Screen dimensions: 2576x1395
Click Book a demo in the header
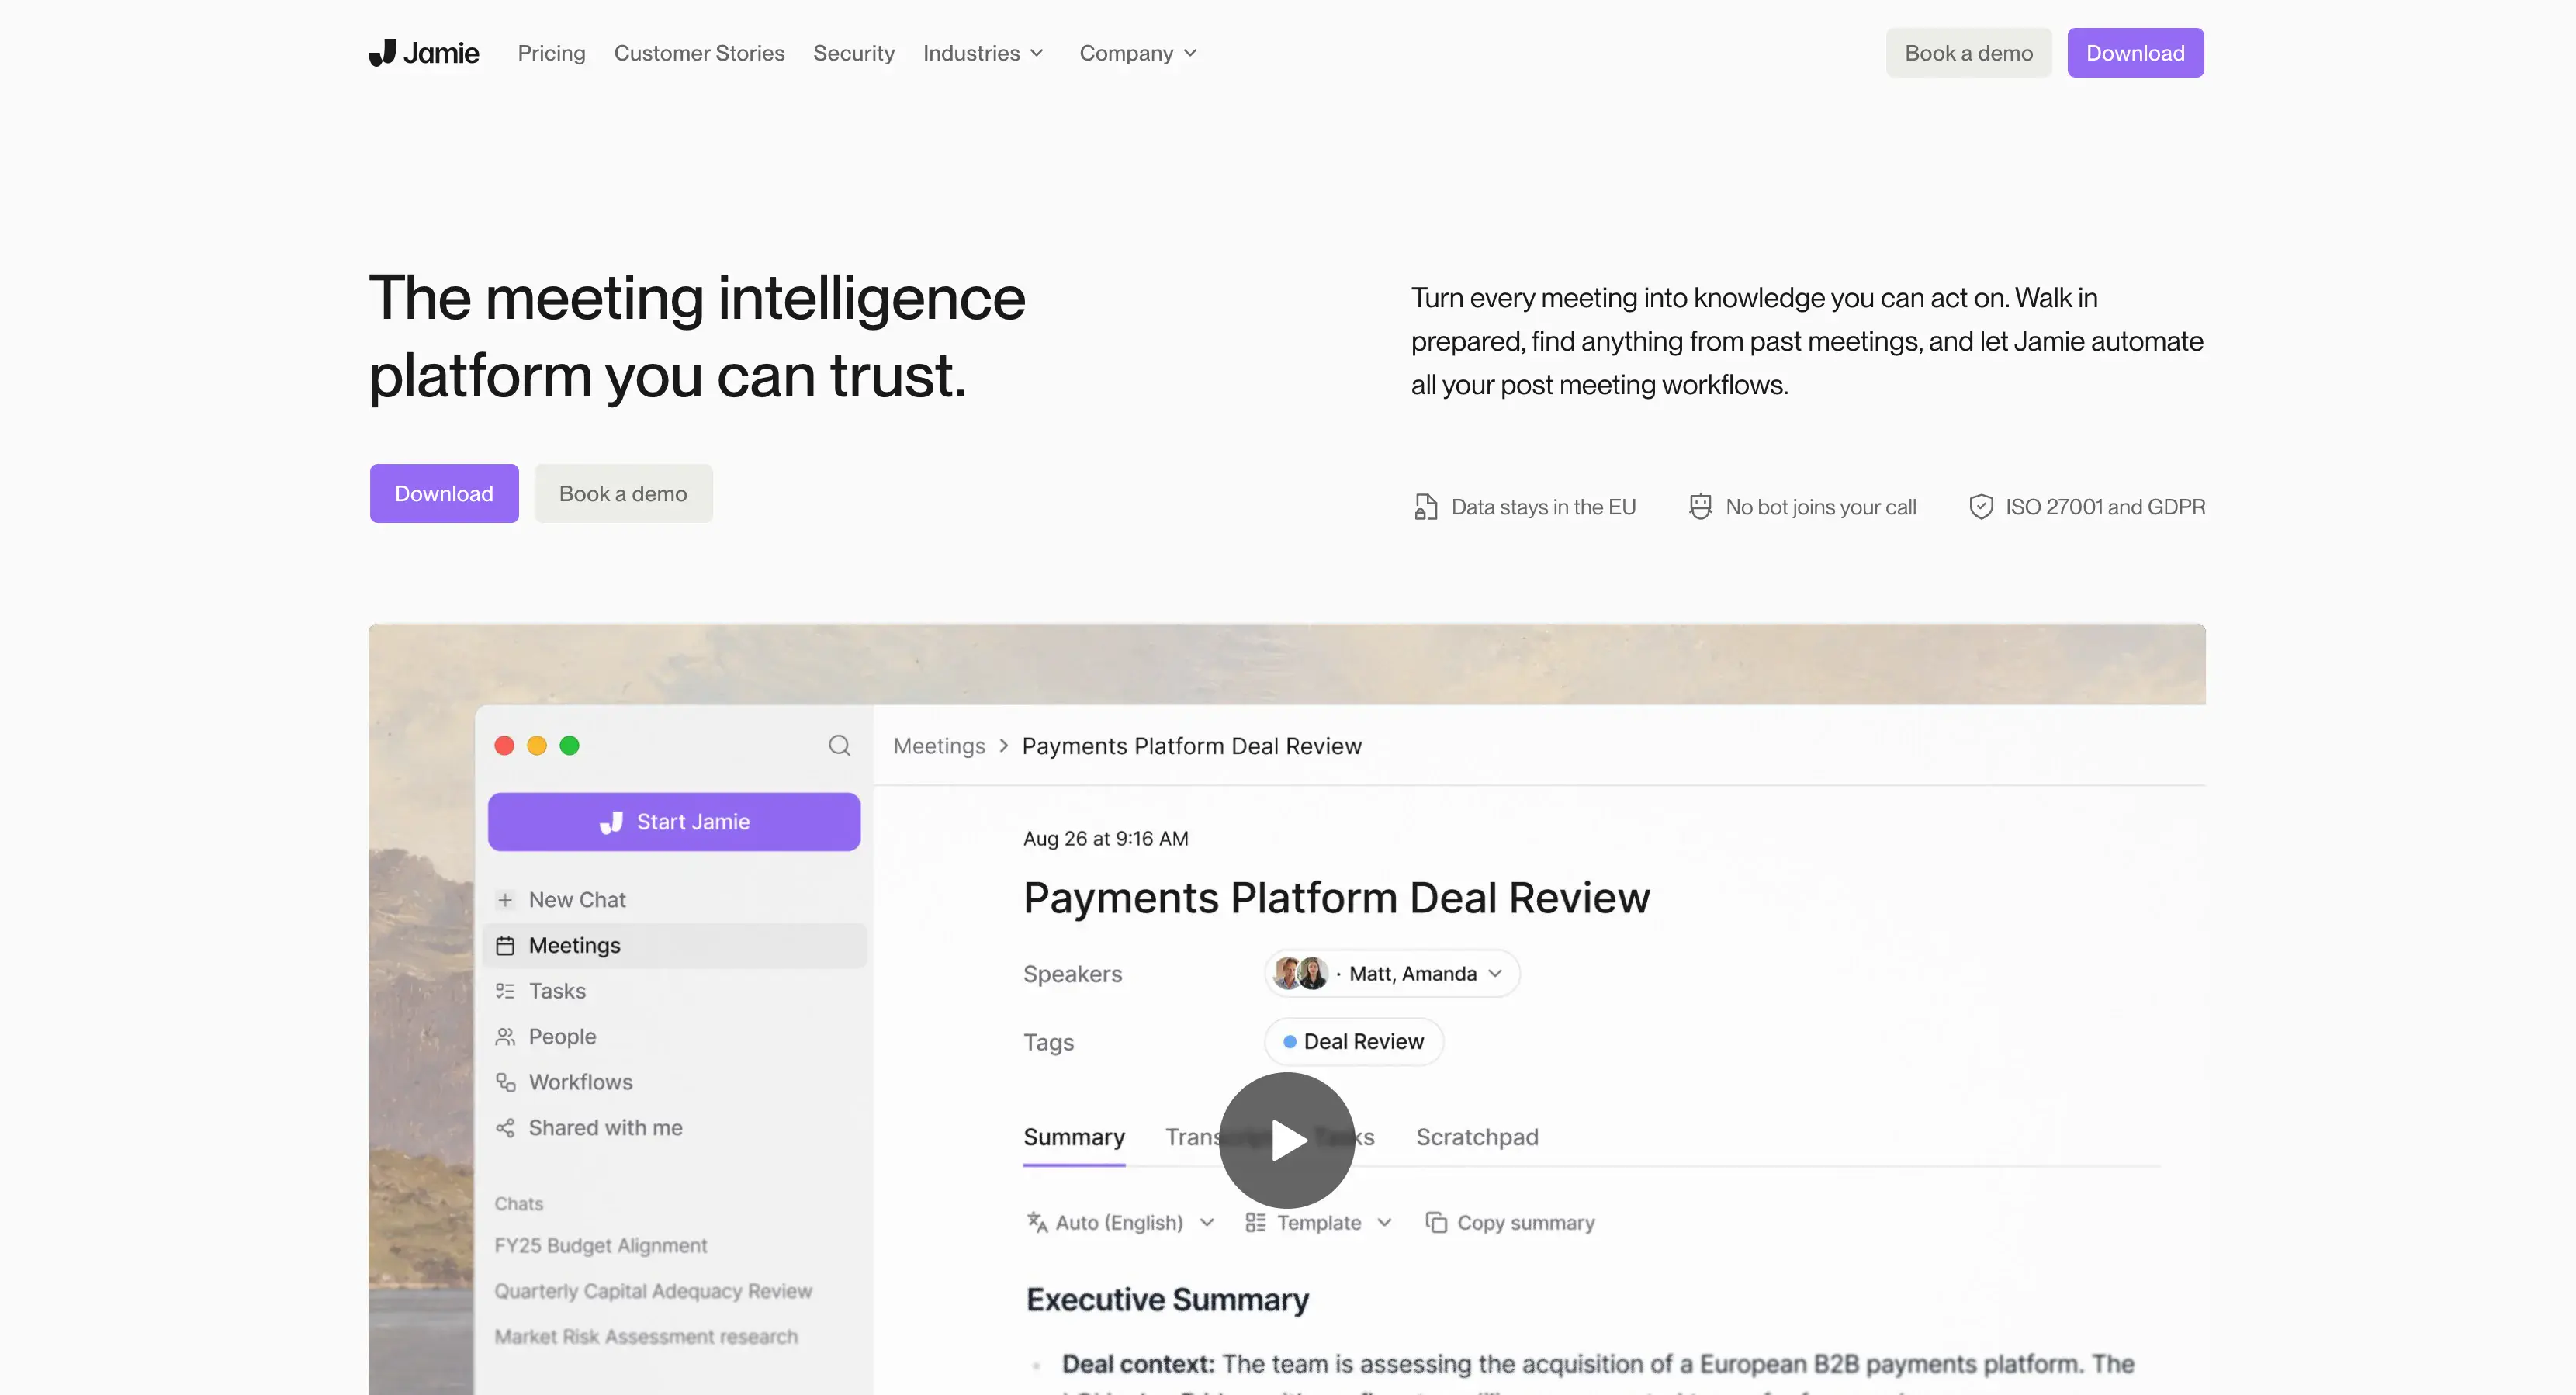click(x=1968, y=53)
